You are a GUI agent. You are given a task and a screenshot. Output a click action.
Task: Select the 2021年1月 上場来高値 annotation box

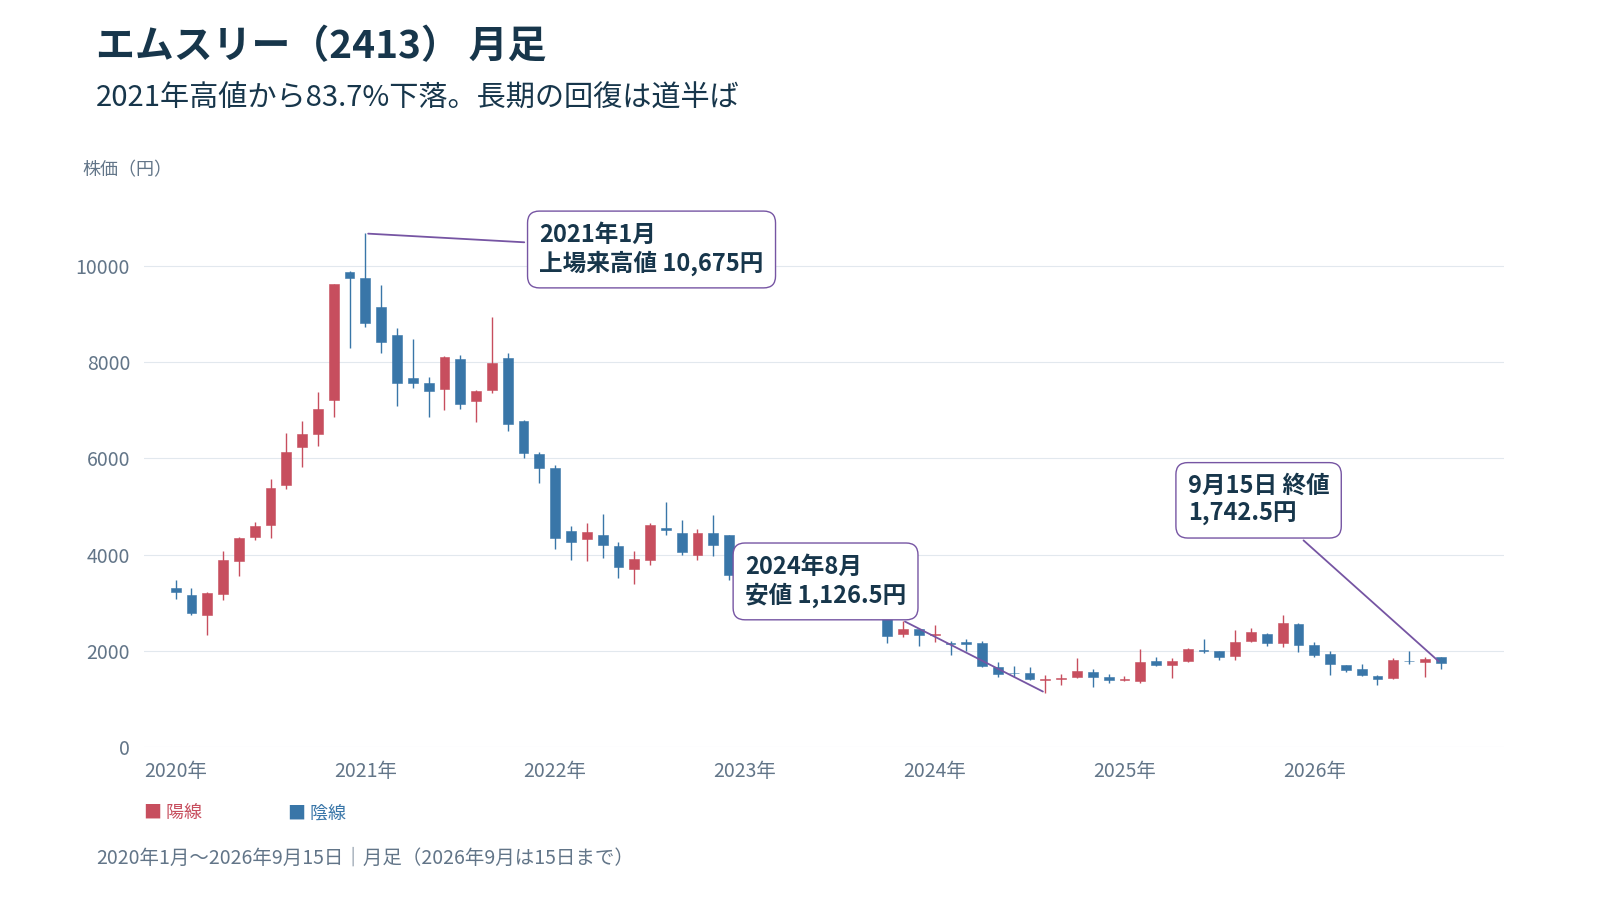(651, 249)
